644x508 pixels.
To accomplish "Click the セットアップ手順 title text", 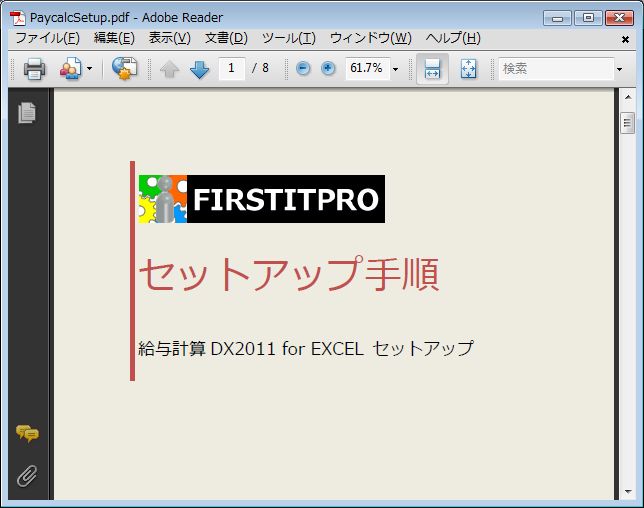I will point(289,274).
